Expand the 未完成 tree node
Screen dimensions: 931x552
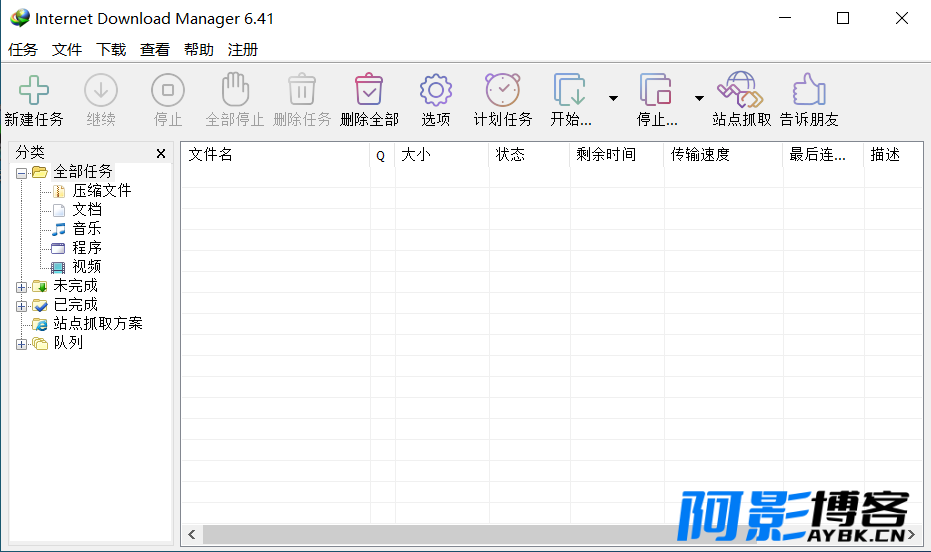click(x=21, y=287)
